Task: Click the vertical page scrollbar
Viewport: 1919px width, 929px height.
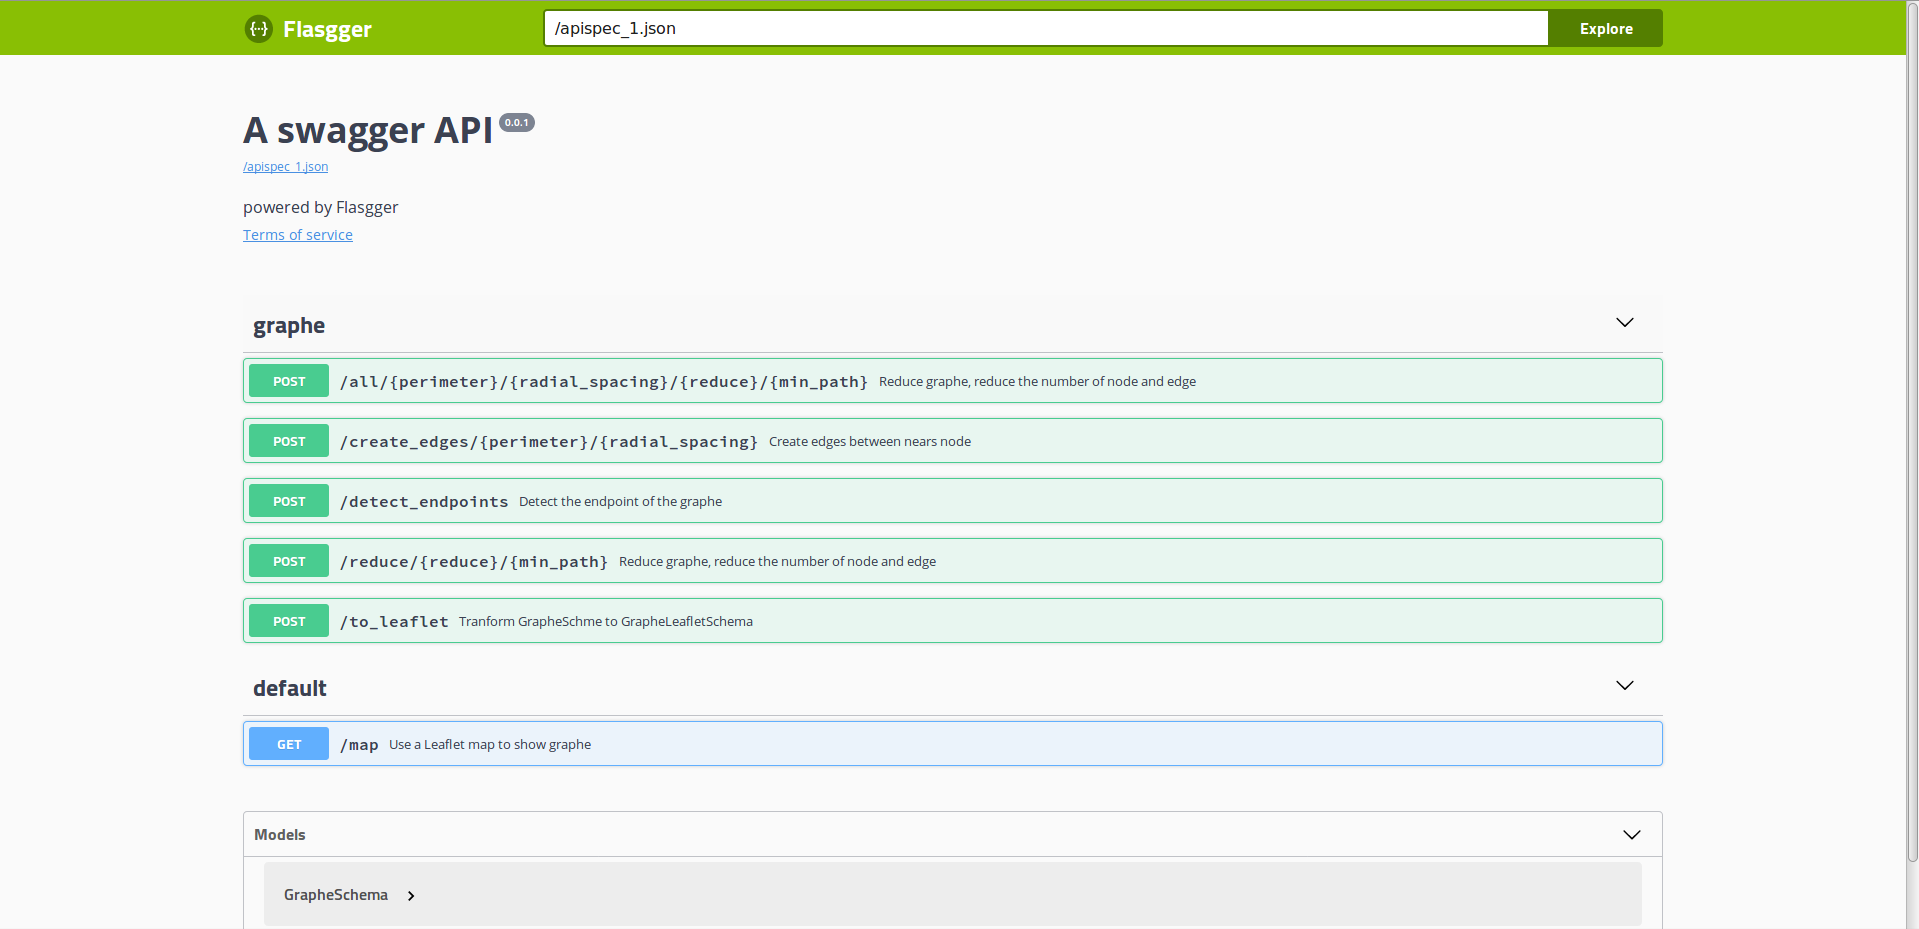Action: pos(1912,430)
